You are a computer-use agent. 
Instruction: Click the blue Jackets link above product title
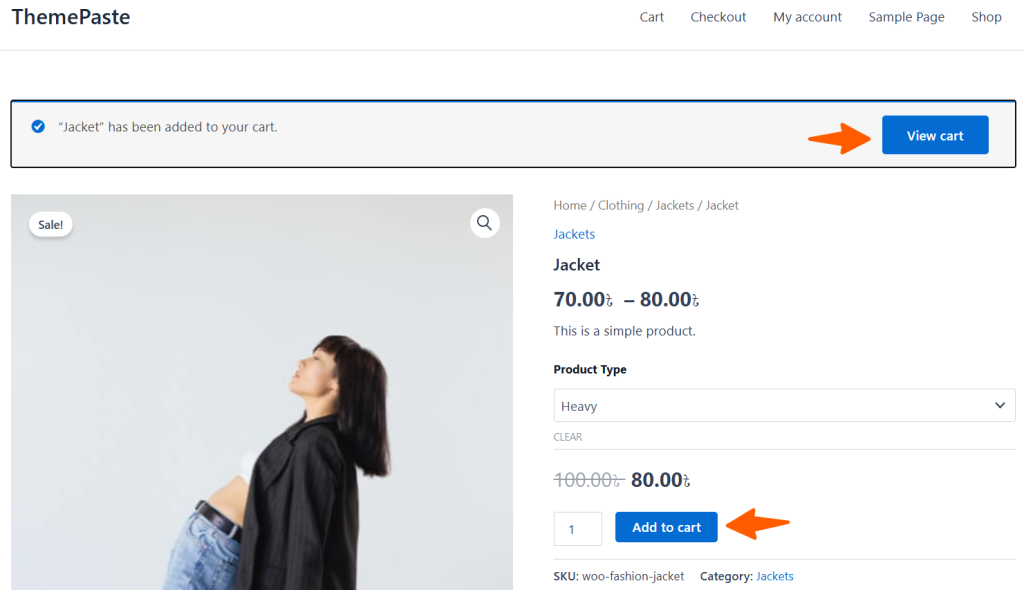click(574, 234)
